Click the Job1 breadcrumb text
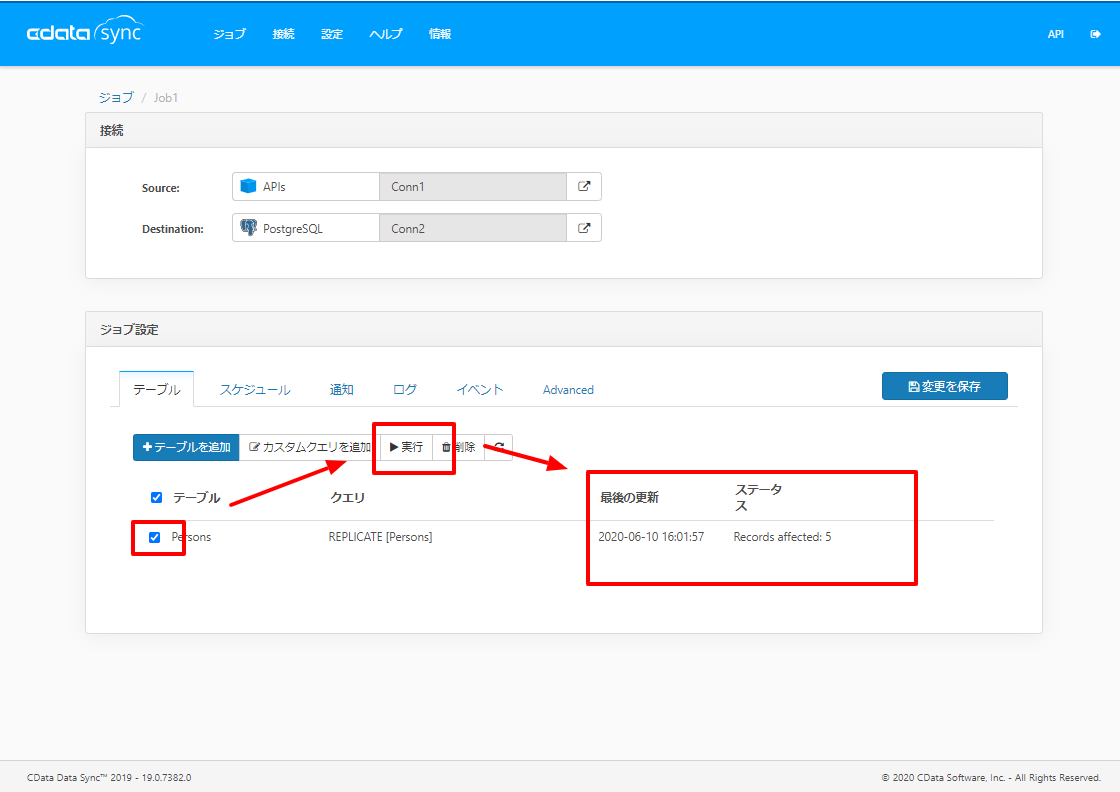Screen dimensions: 1120x792 click(166, 98)
